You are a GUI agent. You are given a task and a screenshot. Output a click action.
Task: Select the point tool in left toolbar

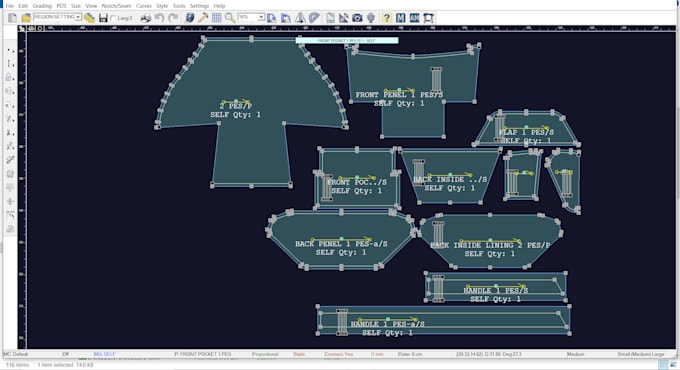pyautogui.click(x=10, y=50)
